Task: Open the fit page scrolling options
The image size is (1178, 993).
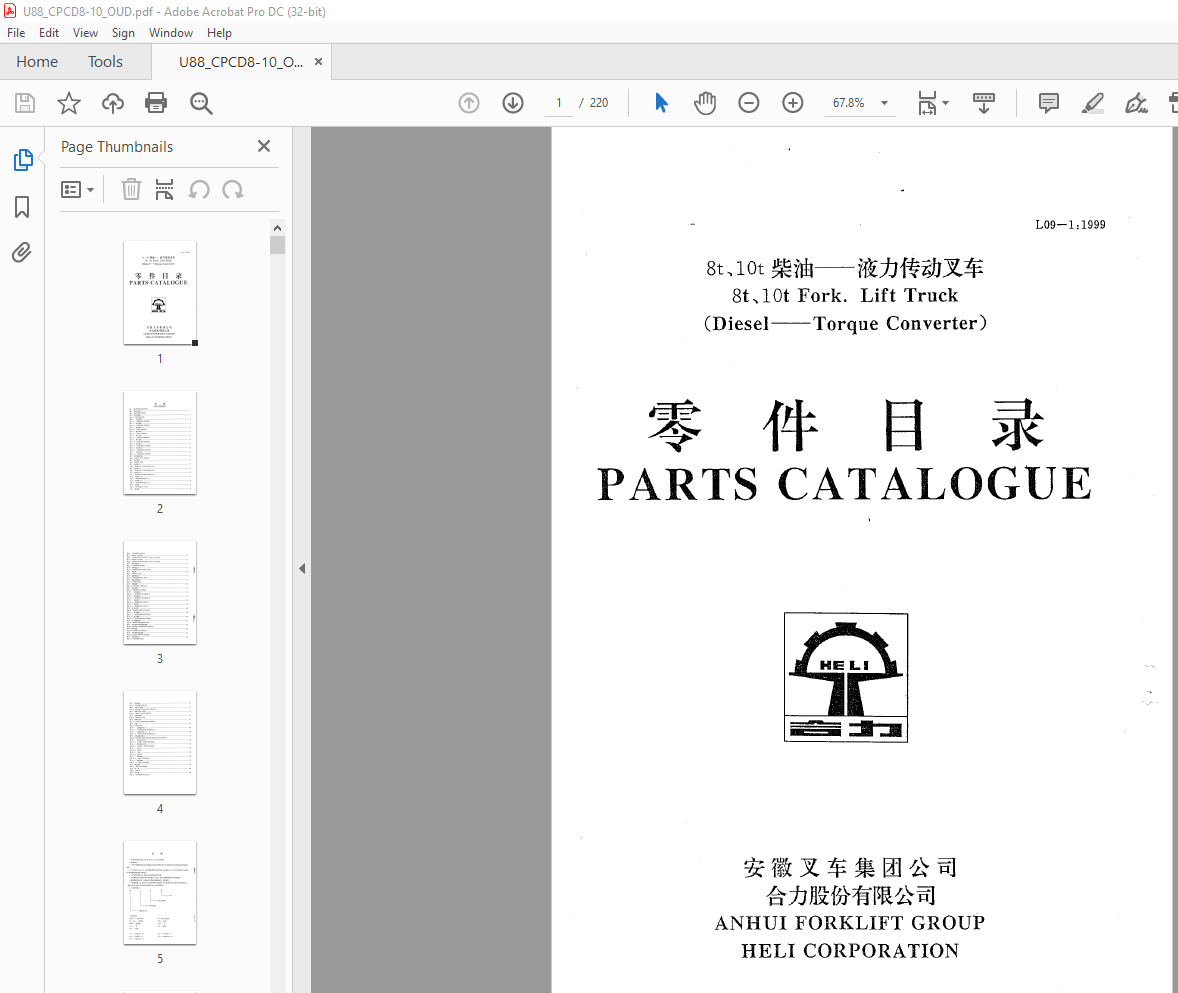Action: 932,103
